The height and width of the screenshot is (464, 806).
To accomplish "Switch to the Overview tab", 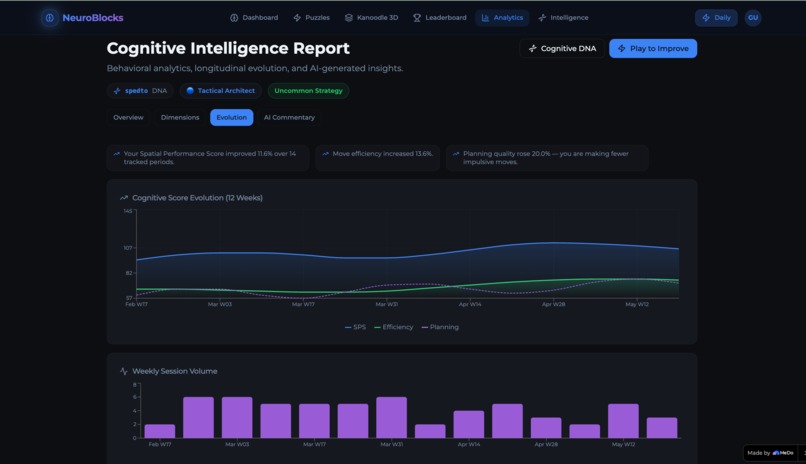I will click(129, 117).
